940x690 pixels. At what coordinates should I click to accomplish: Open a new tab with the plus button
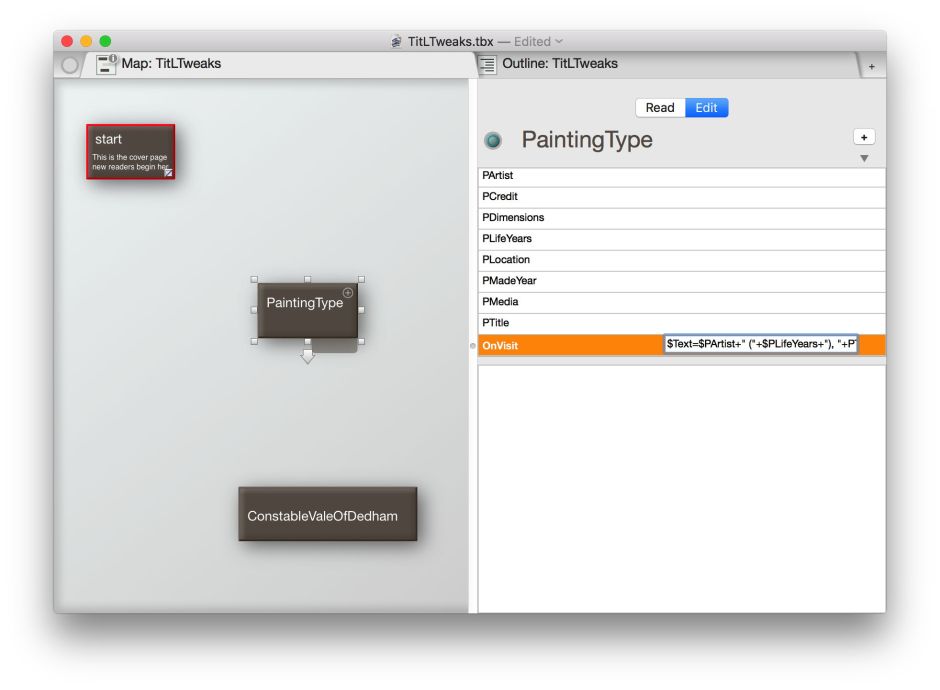[871, 66]
